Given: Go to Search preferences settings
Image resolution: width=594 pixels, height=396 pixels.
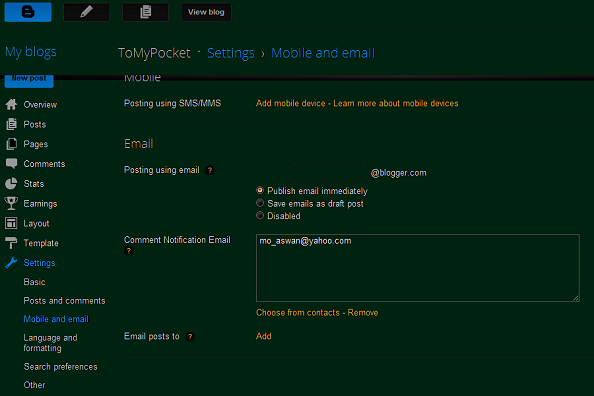Looking at the screenshot, I should pyautogui.click(x=61, y=366).
